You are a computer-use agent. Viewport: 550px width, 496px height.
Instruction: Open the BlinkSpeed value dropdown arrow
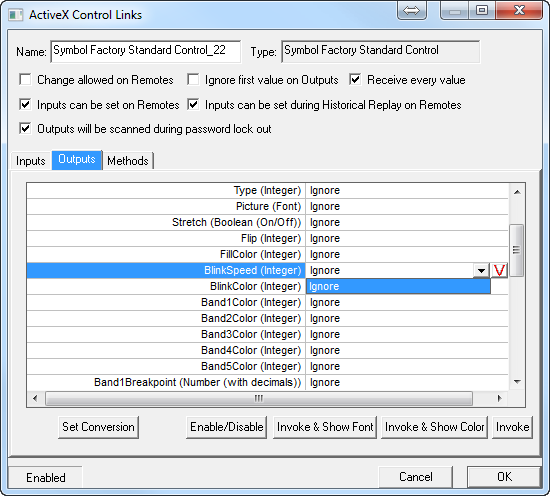click(x=481, y=270)
